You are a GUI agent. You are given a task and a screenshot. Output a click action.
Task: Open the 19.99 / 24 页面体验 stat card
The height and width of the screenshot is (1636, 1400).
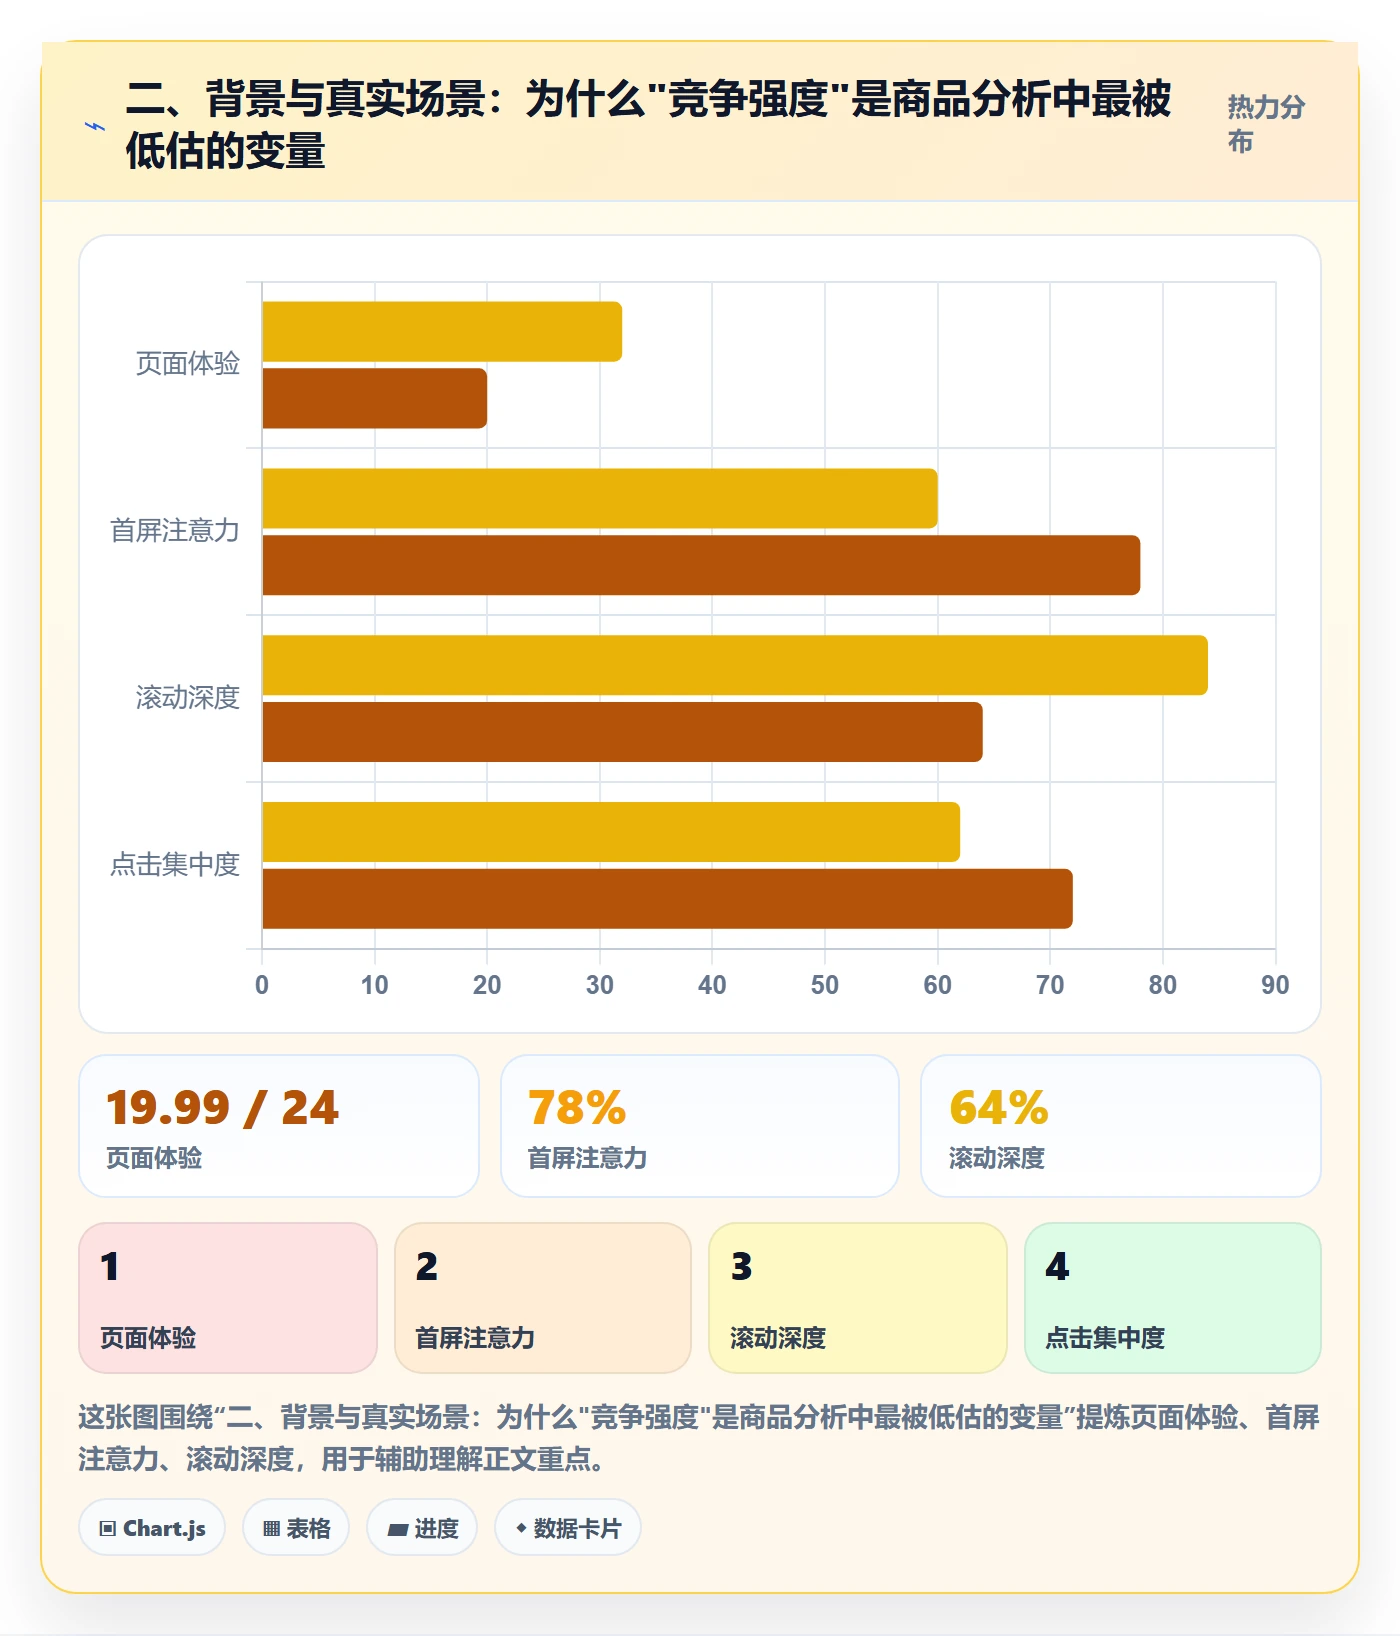[x=279, y=1126]
